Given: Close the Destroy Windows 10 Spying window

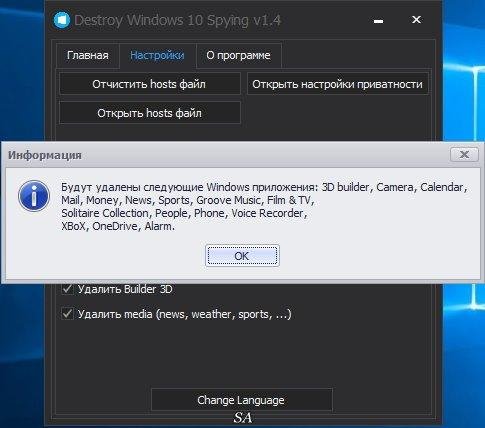Looking at the screenshot, I should click(x=416, y=20).
